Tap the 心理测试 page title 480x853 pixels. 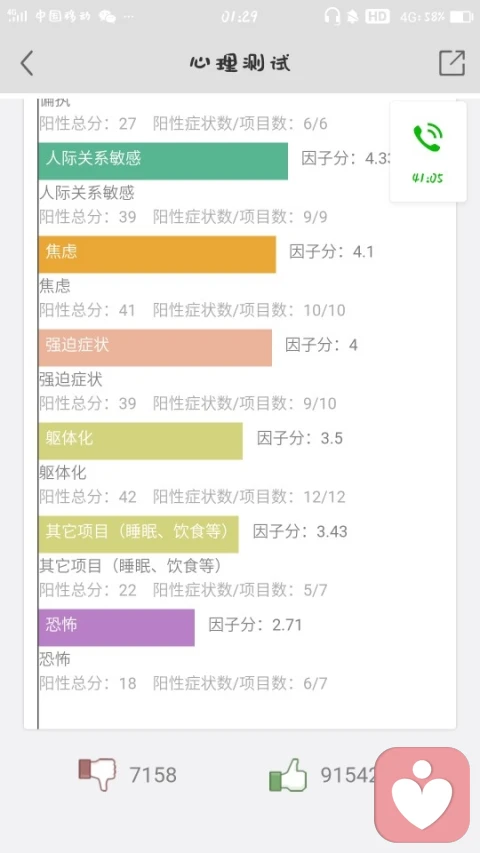click(x=240, y=63)
